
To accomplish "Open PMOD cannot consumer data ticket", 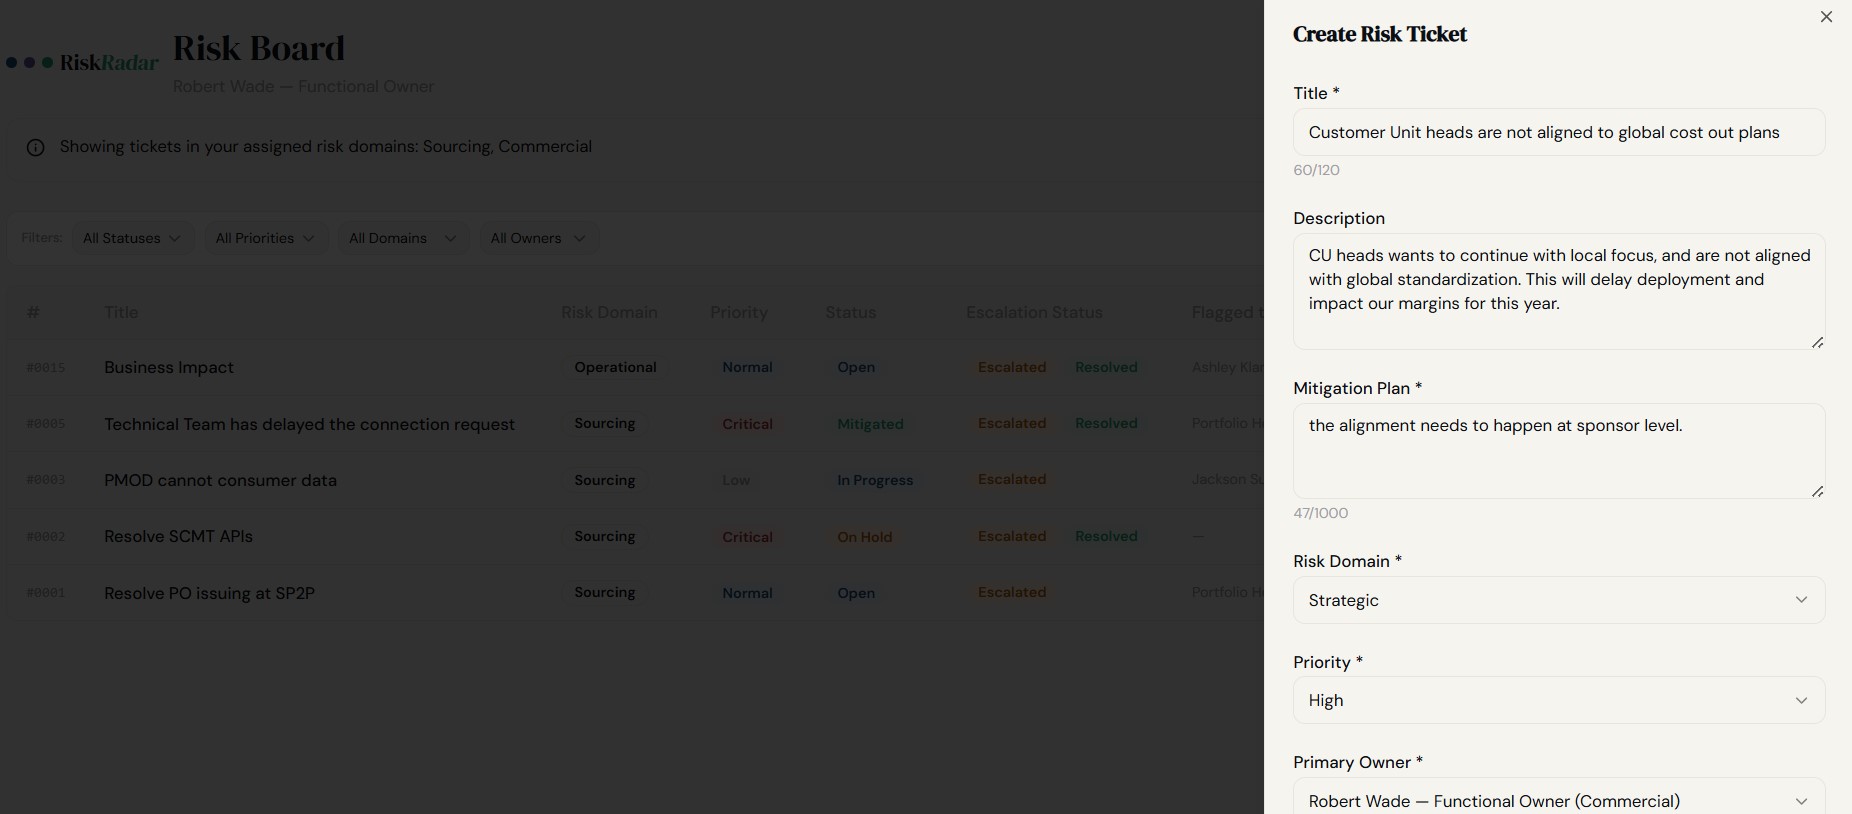I will (220, 480).
